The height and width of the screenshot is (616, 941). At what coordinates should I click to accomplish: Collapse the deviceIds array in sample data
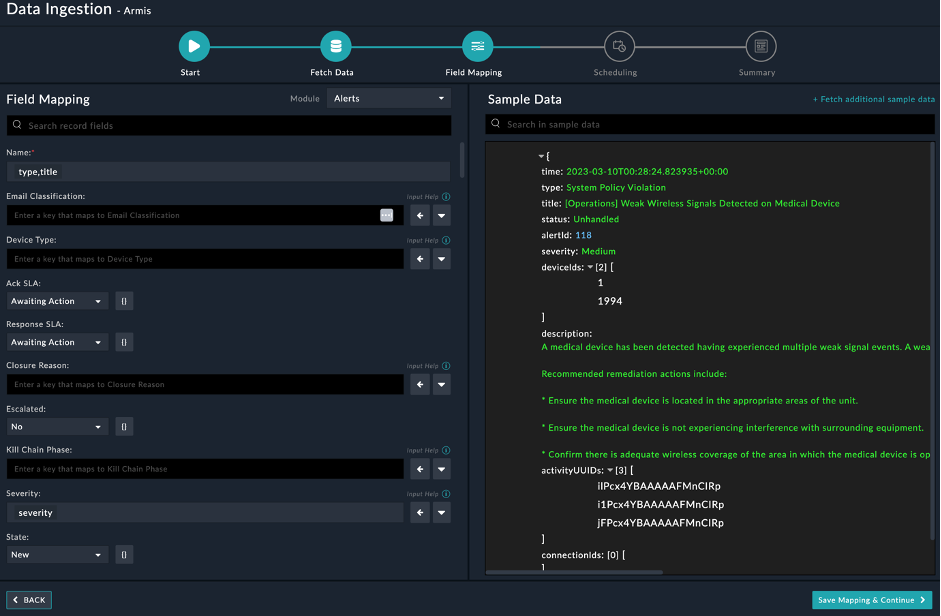(590, 268)
